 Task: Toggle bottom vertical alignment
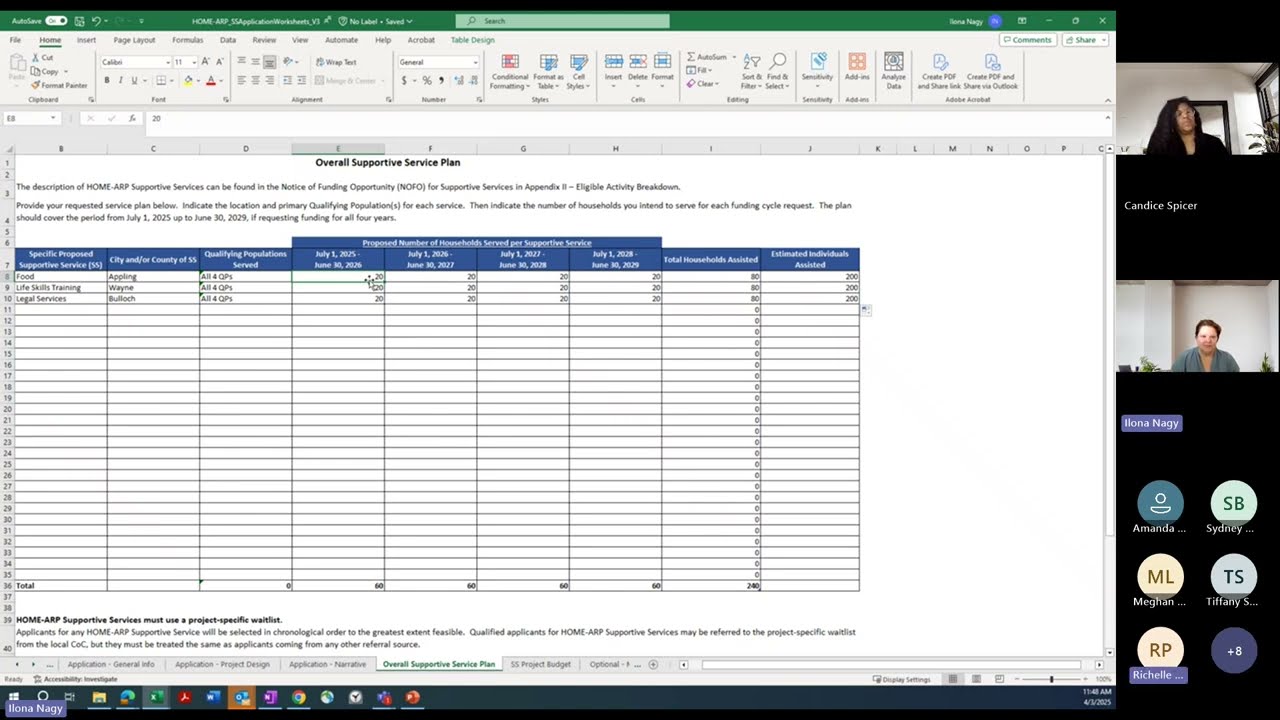pos(269,62)
